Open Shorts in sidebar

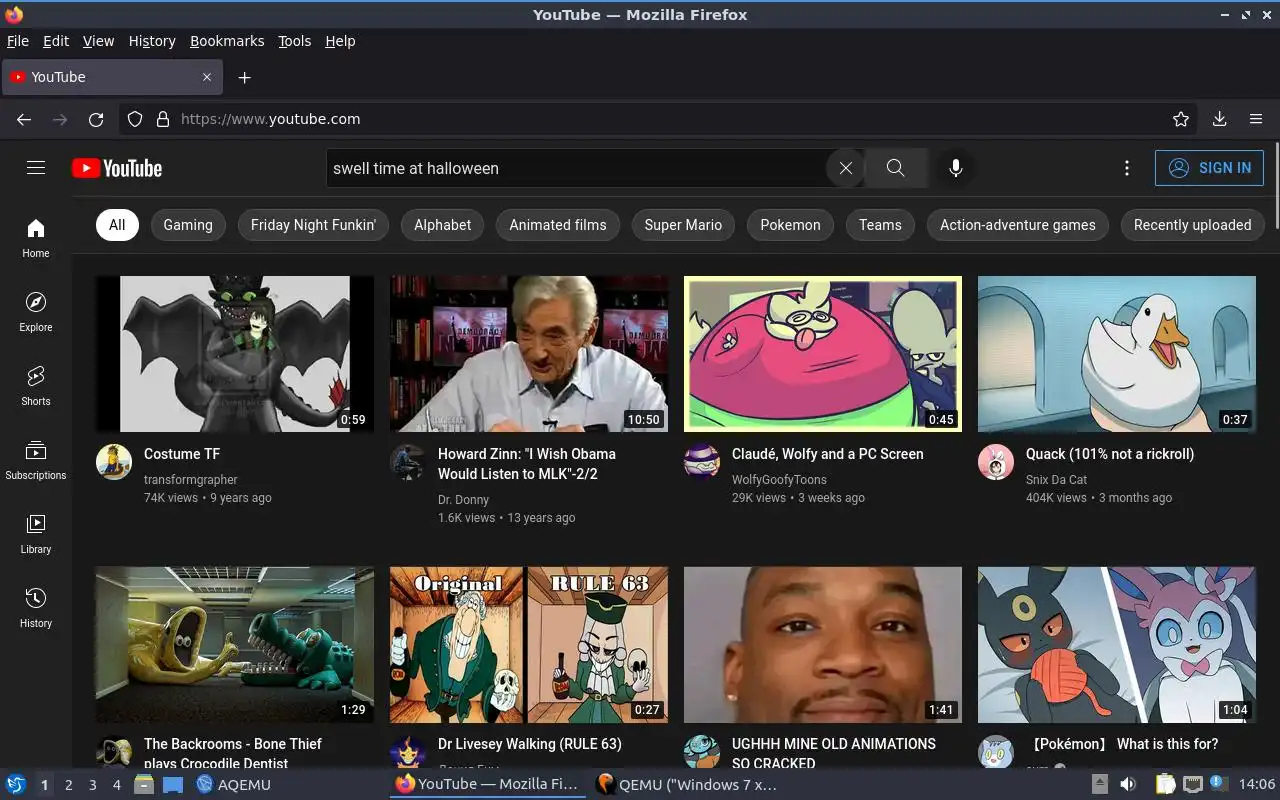click(36, 386)
